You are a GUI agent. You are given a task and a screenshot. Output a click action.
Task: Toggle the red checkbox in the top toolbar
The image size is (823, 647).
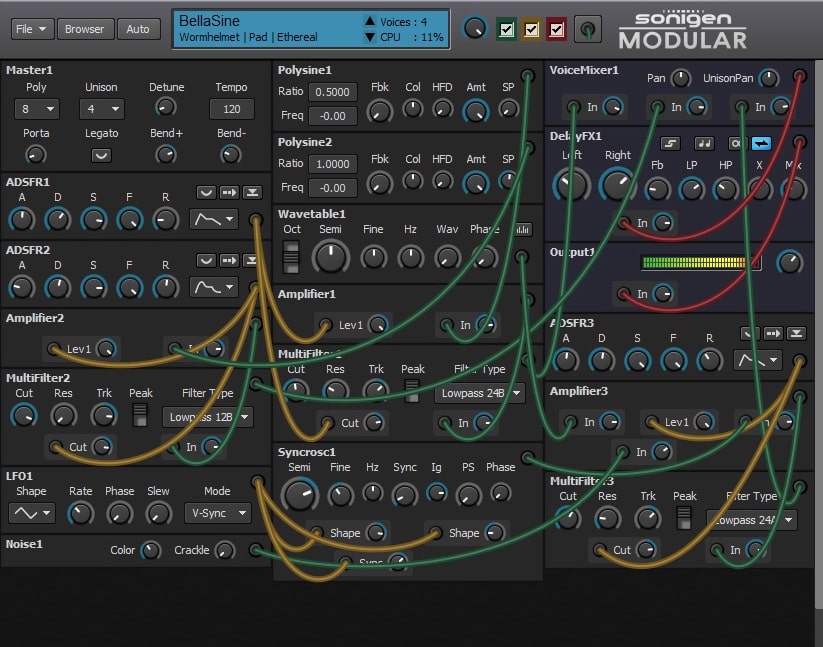pos(557,30)
